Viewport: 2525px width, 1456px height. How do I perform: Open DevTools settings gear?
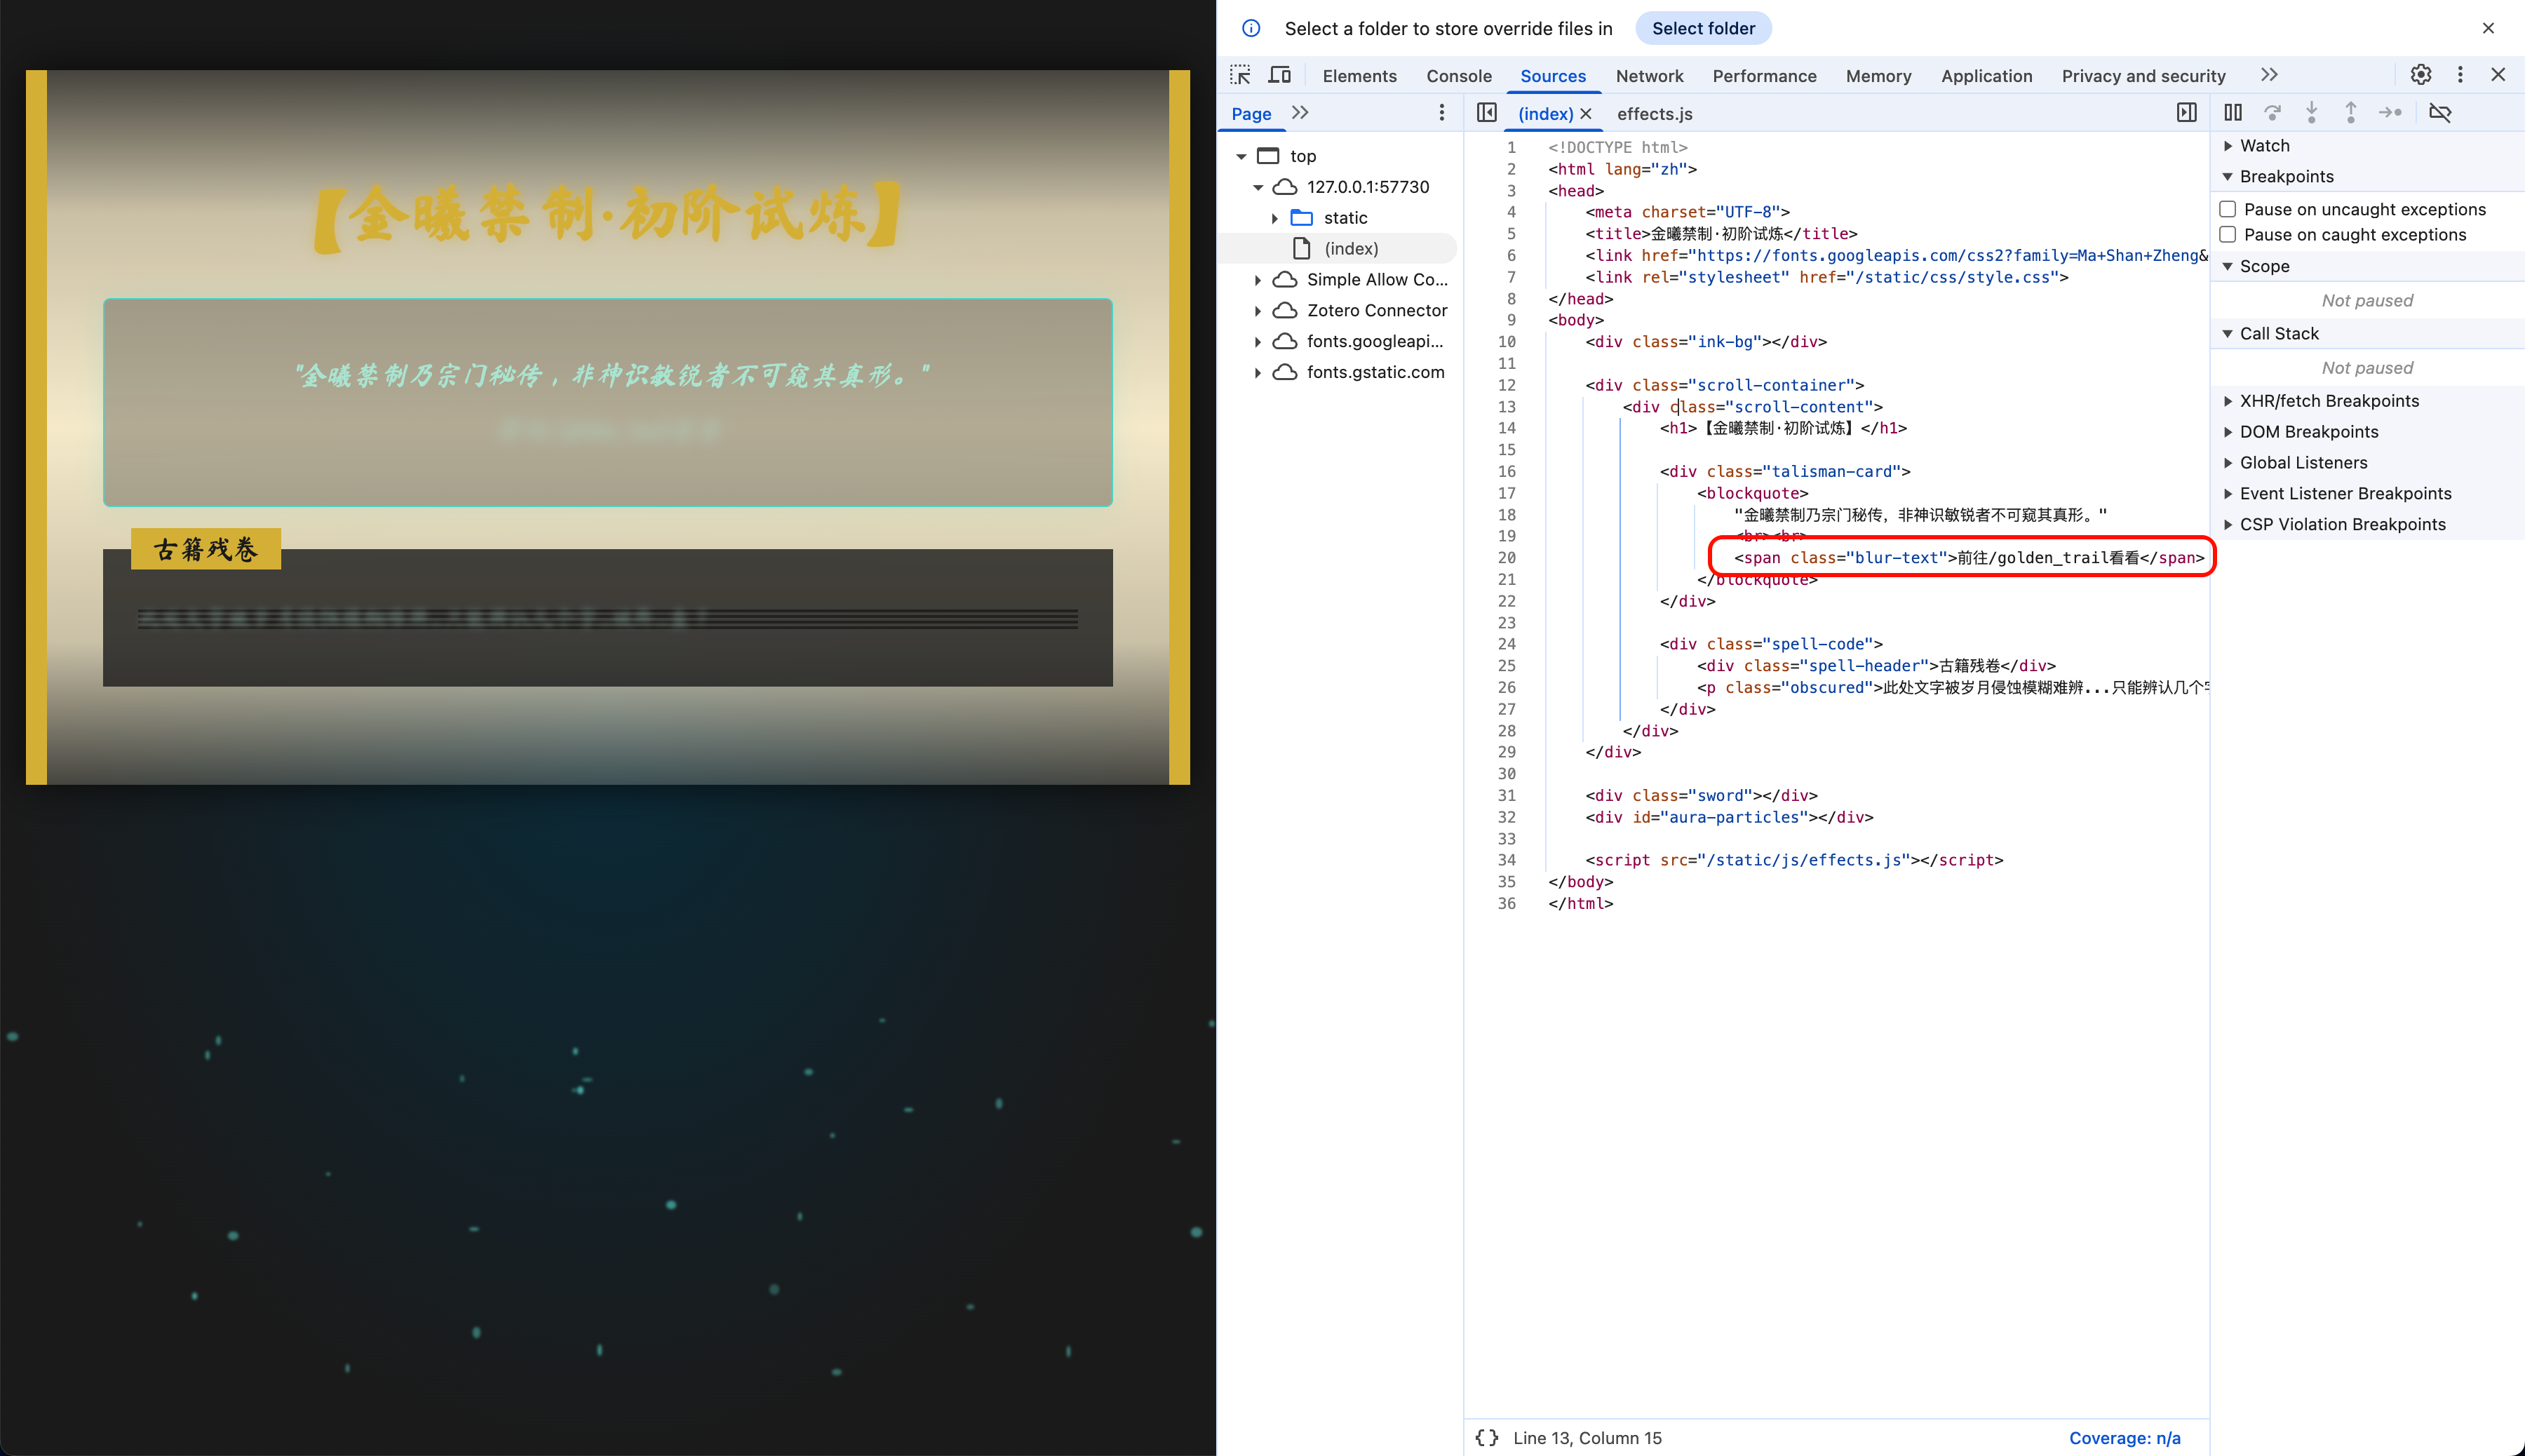coord(2420,75)
